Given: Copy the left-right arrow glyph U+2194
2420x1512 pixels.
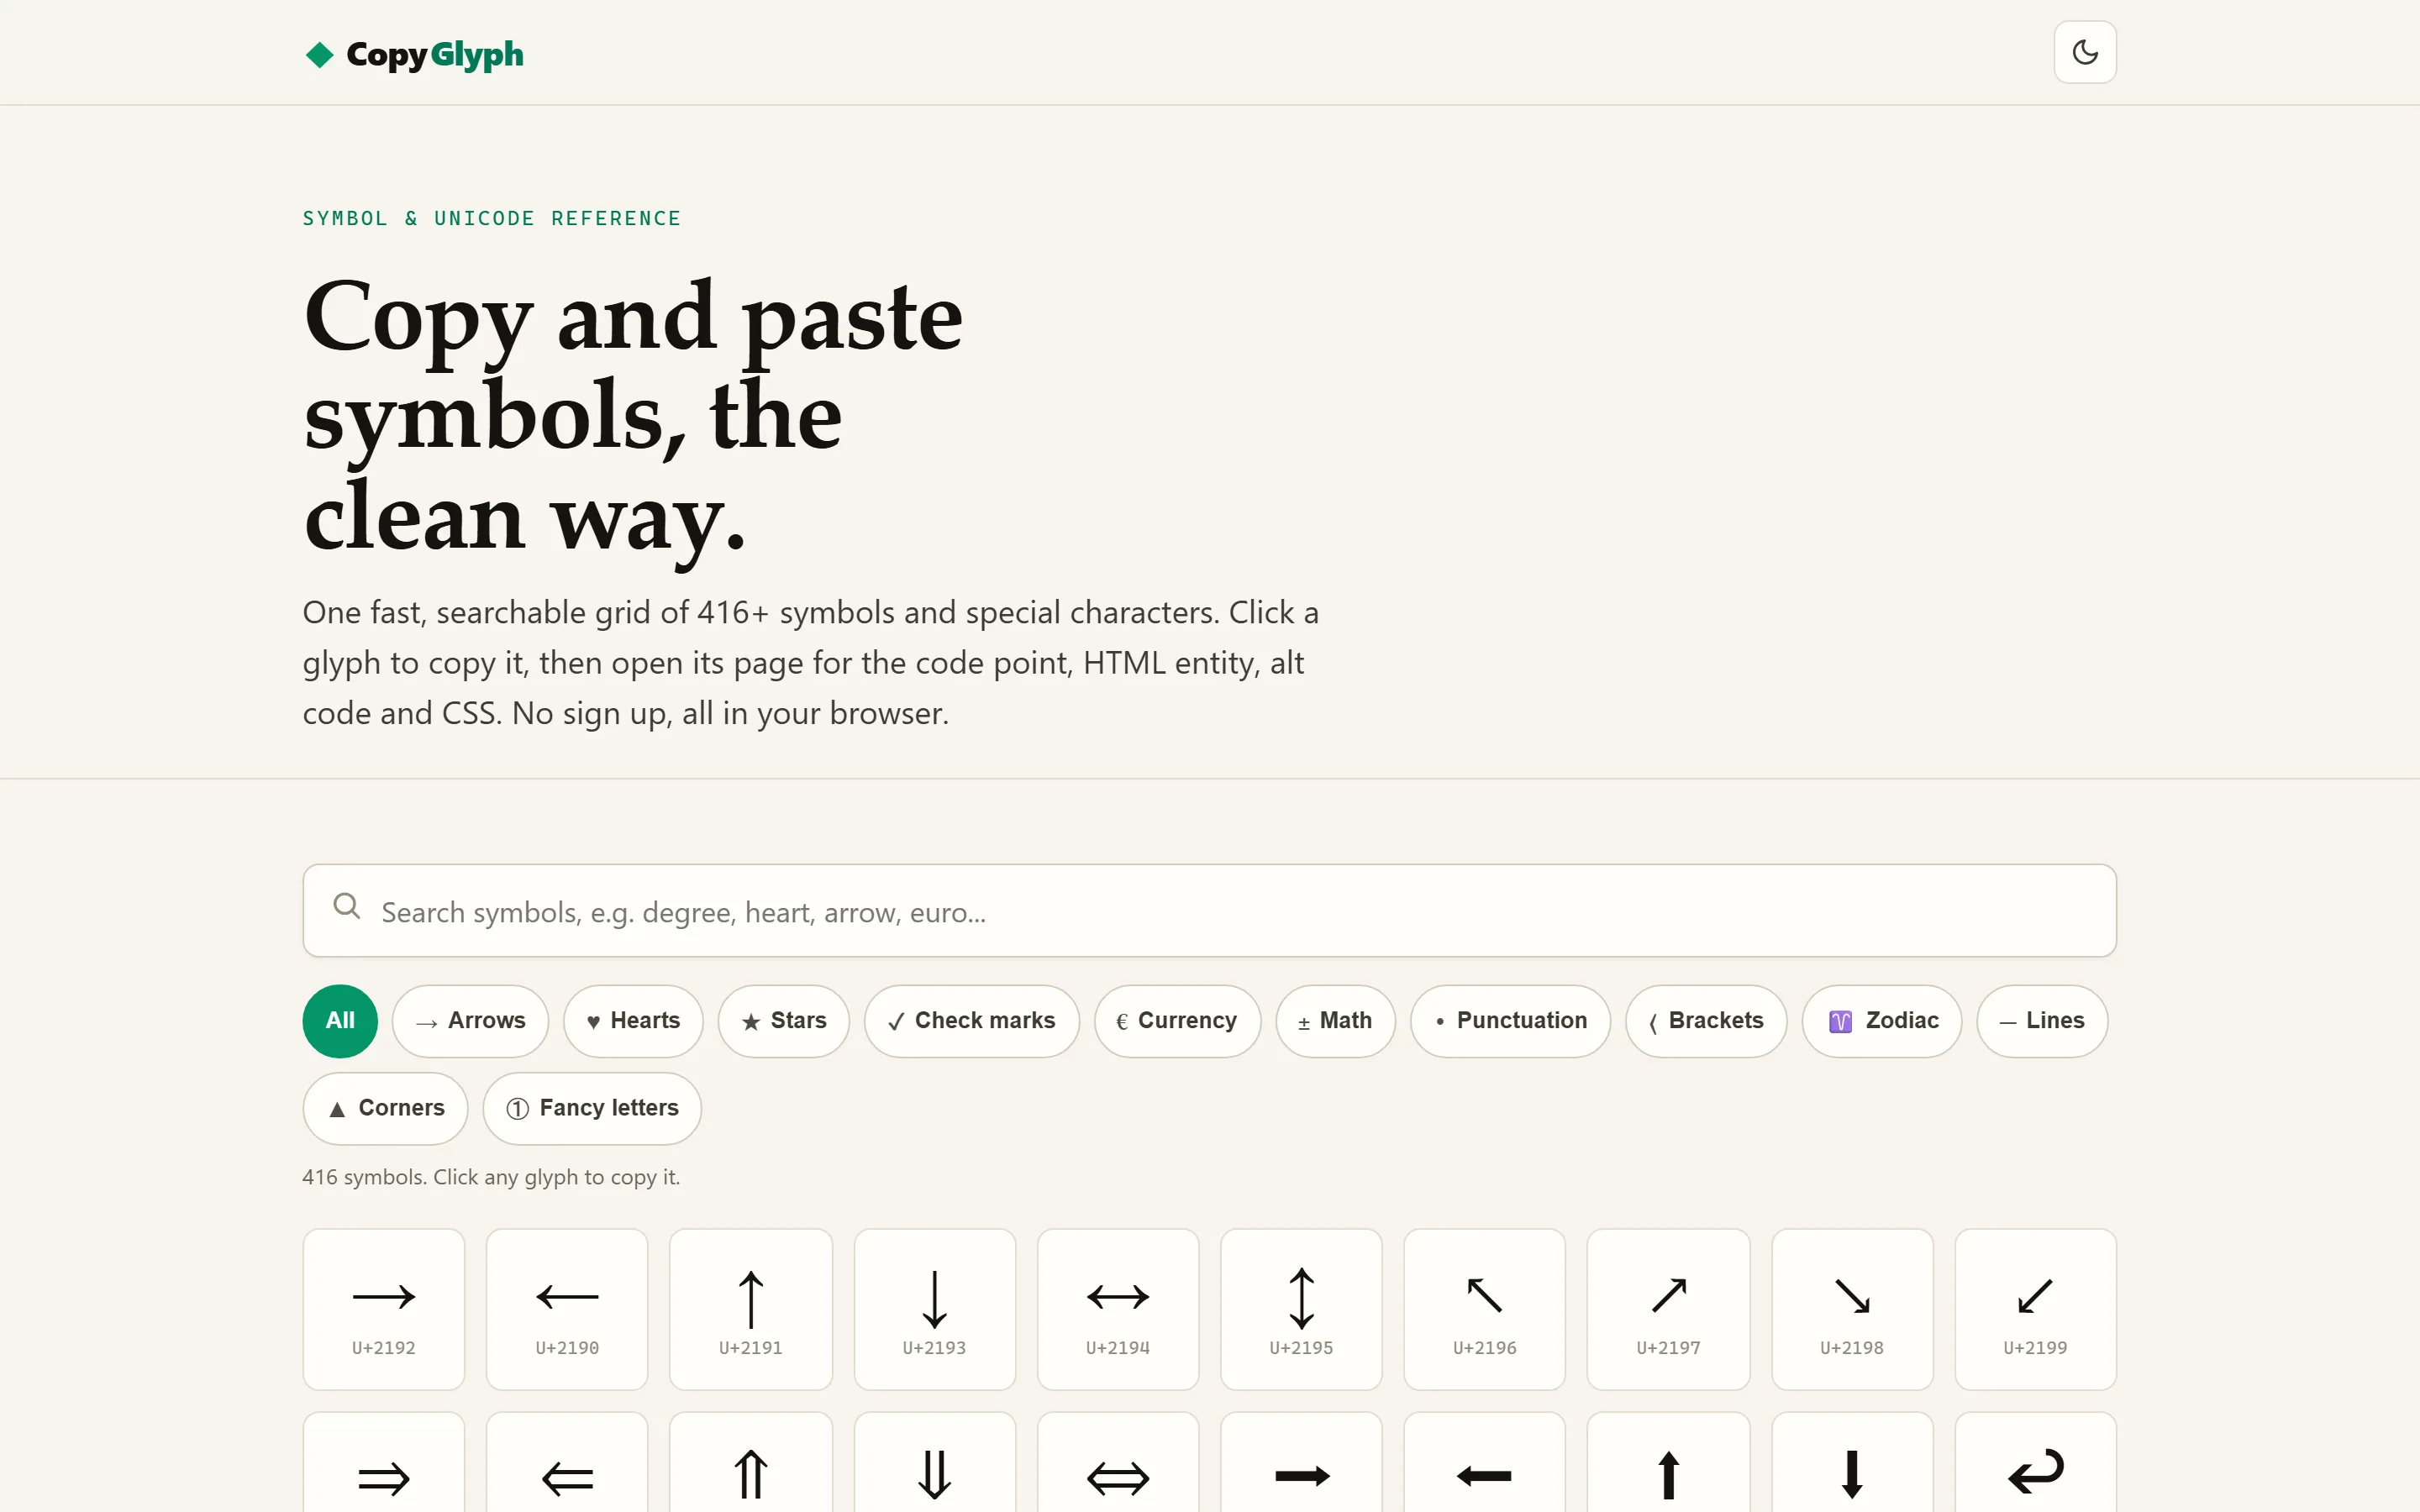Looking at the screenshot, I should [x=1118, y=1309].
